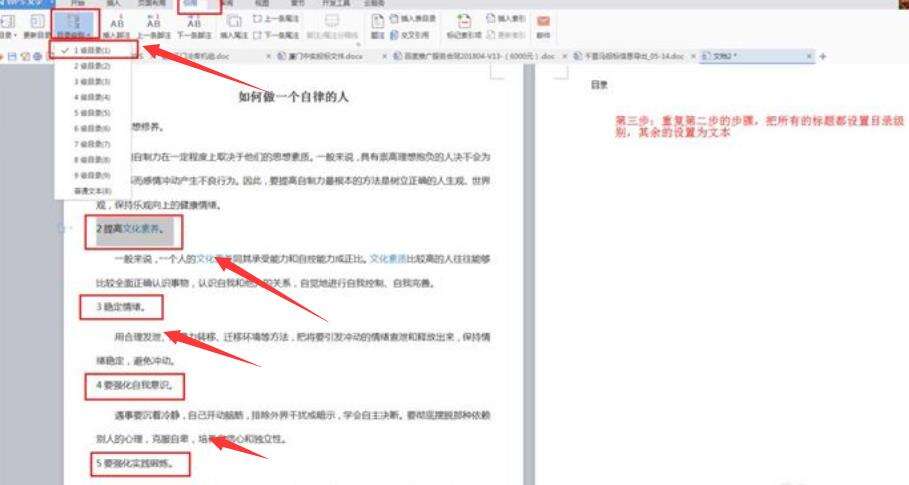Image resolution: width=909 pixels, height=485 pixels.
Task: Click the 目录 text on right page
Action: [x=599, y=85]
